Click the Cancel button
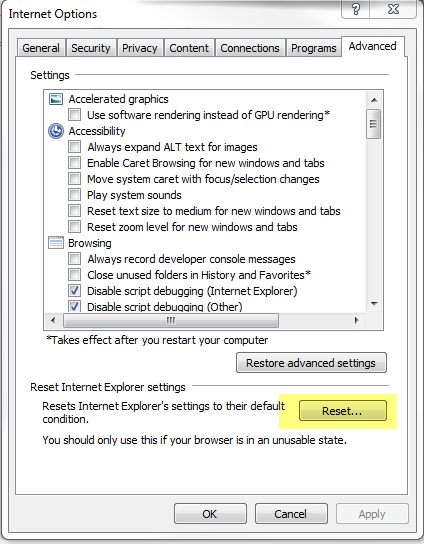The image size is (424, 544). coord(291,513)
